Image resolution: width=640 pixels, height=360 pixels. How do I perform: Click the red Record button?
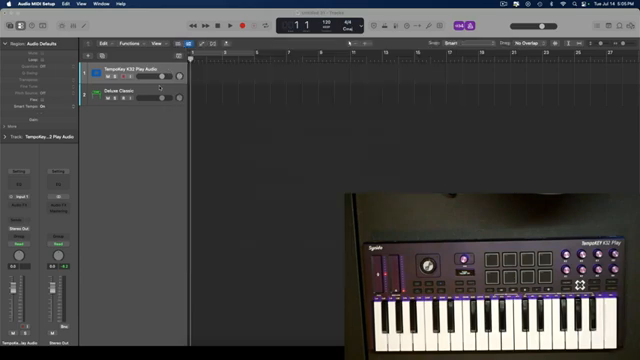242,26
